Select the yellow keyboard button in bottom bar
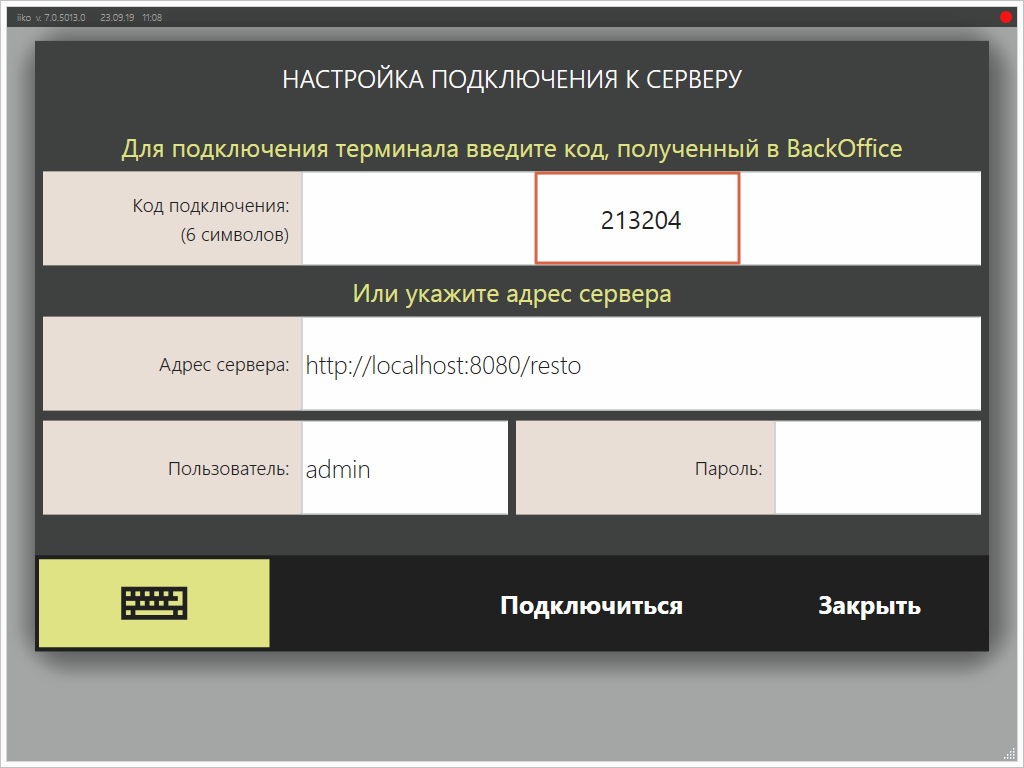Viewport: 1024px width, 768px height. pyautogui.click(x=153, y=602)
